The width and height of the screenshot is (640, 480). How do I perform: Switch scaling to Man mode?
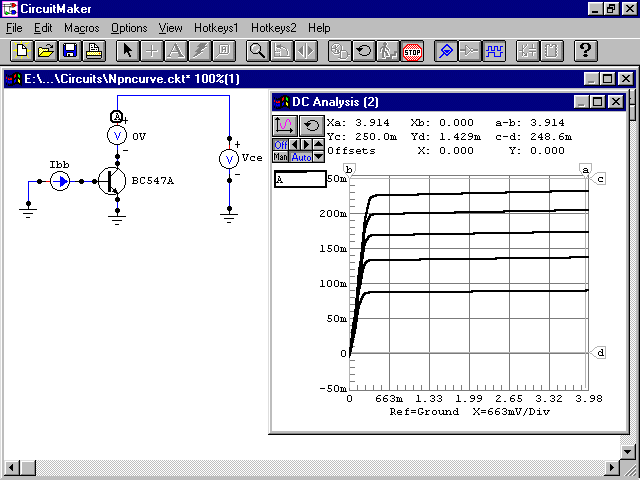click(x=280, y=157)
